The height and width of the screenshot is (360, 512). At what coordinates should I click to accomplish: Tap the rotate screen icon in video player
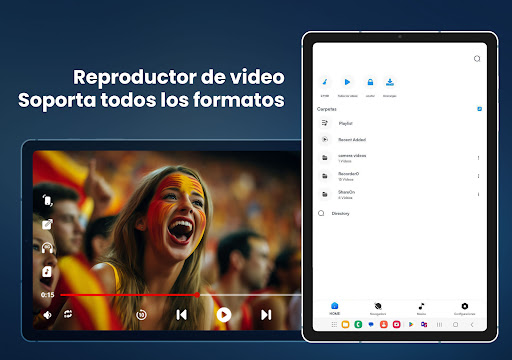coord(47,200)
